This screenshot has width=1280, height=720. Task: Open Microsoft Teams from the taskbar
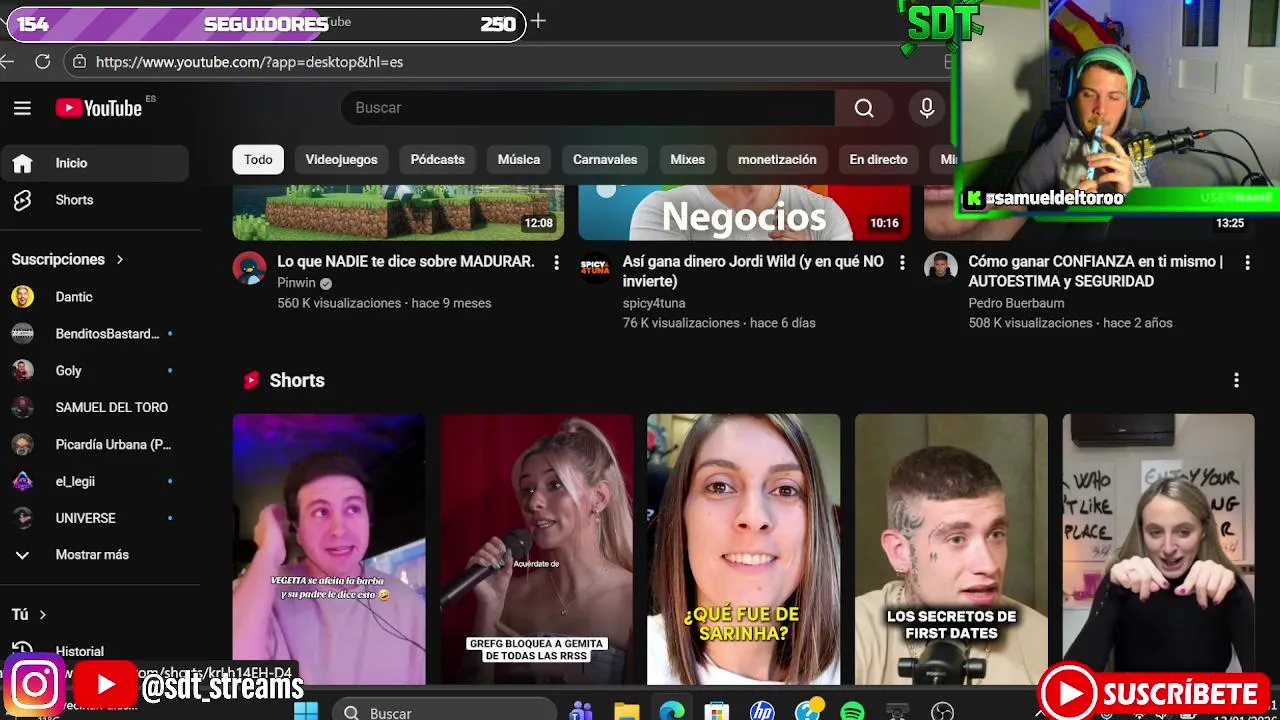coord(581,712)
